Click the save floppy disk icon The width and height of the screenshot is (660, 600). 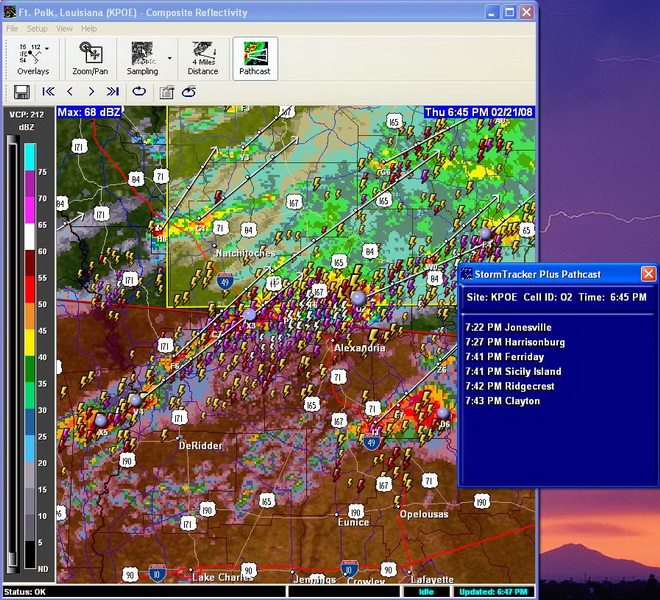pyautogui.click(x=19, y=92)
